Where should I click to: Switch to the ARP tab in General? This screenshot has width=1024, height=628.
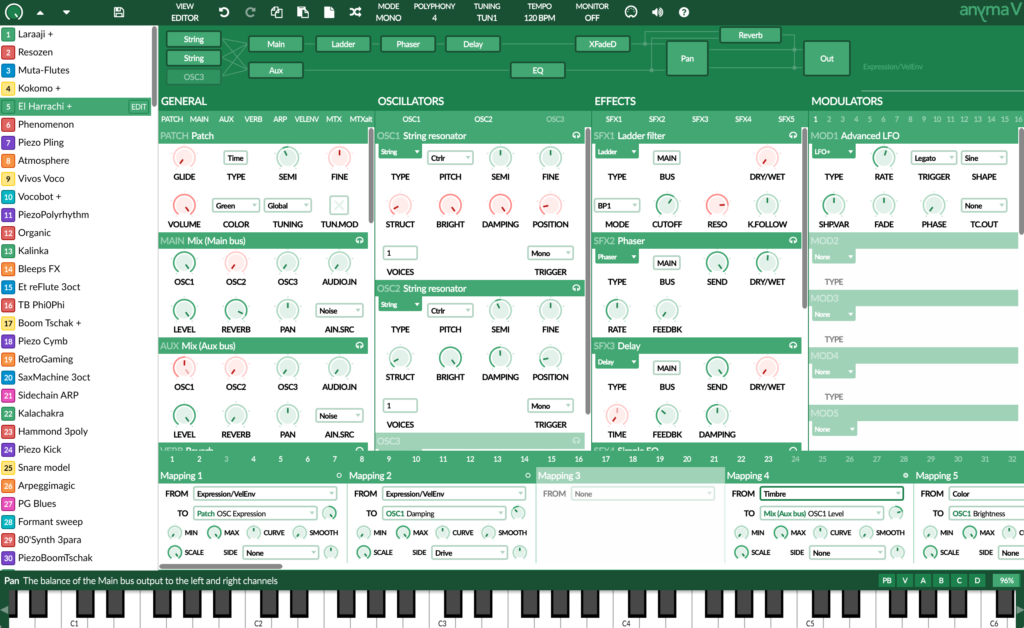(x=280, y=119)
